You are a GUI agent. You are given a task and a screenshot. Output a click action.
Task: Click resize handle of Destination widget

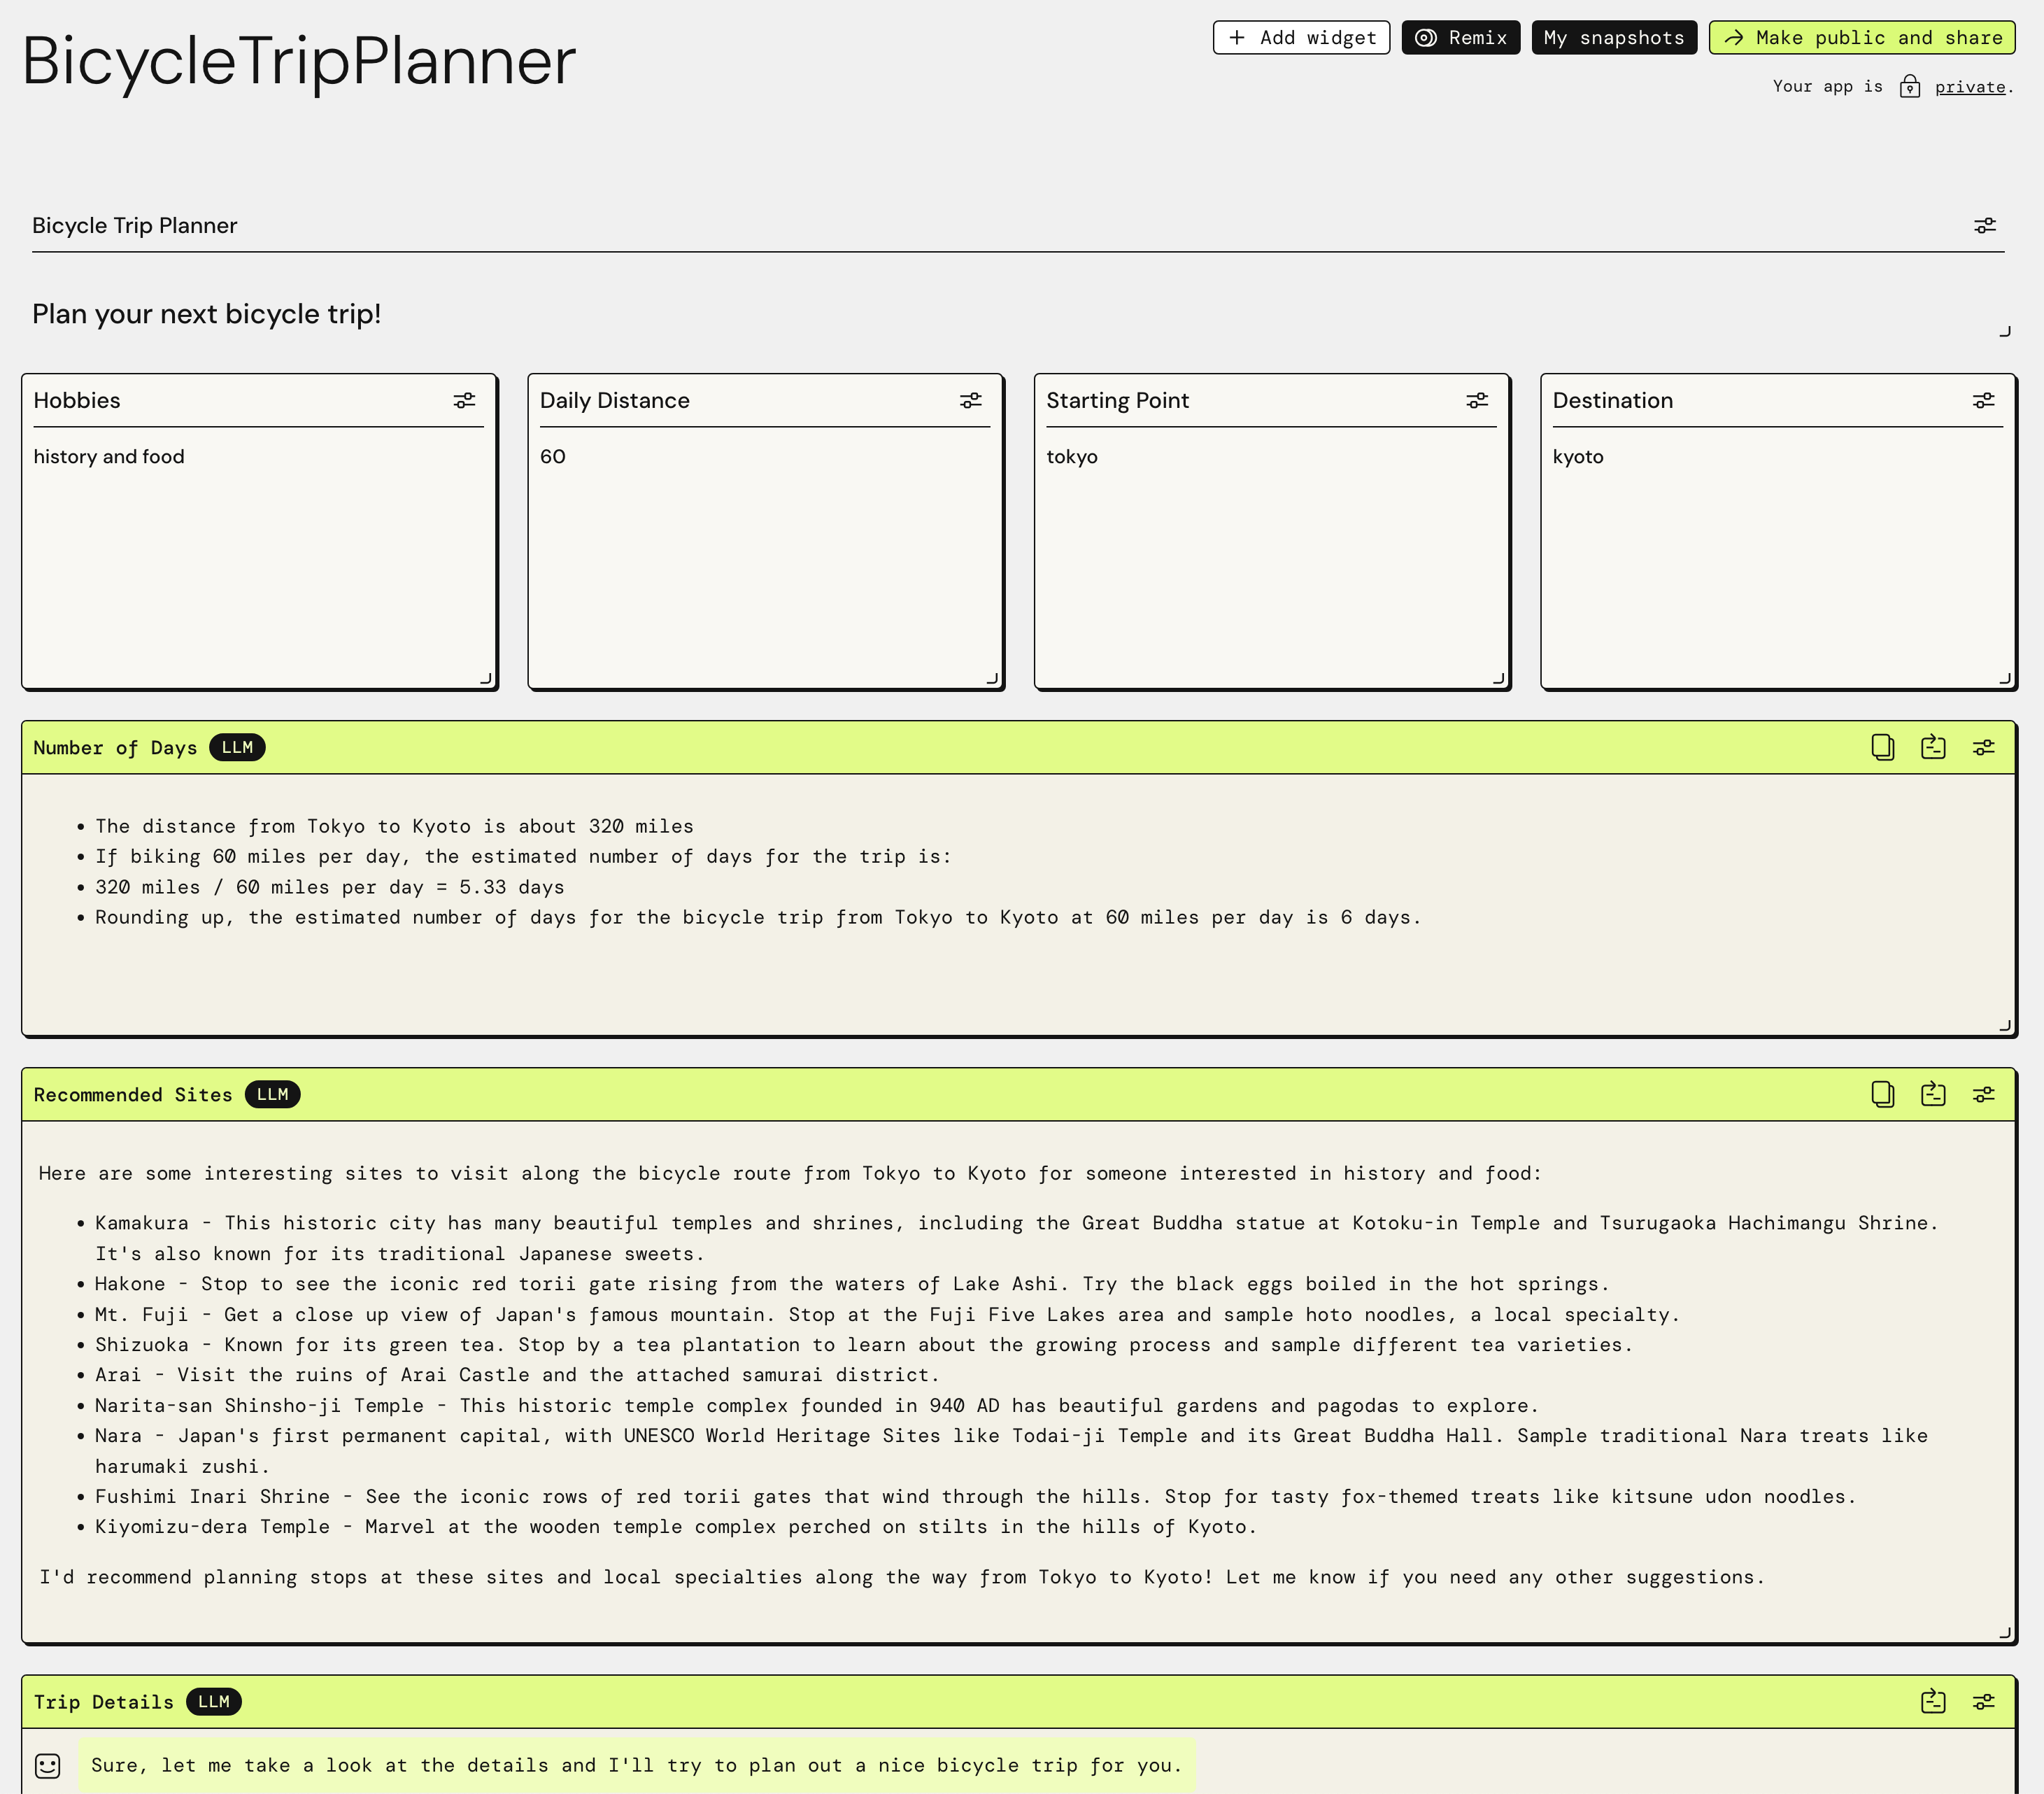[2004, 679]
